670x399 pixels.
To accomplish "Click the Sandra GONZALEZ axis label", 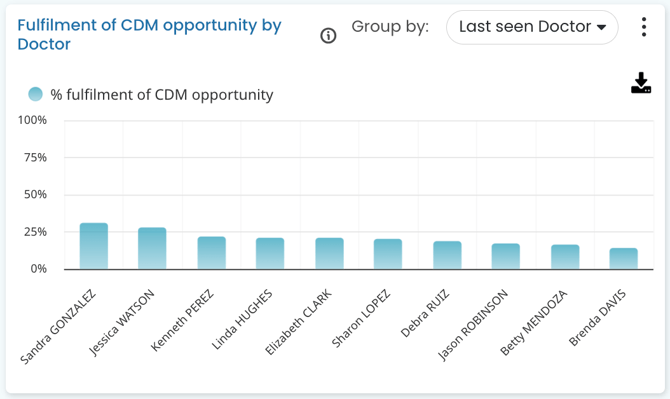I will click(x=58, y=327).
